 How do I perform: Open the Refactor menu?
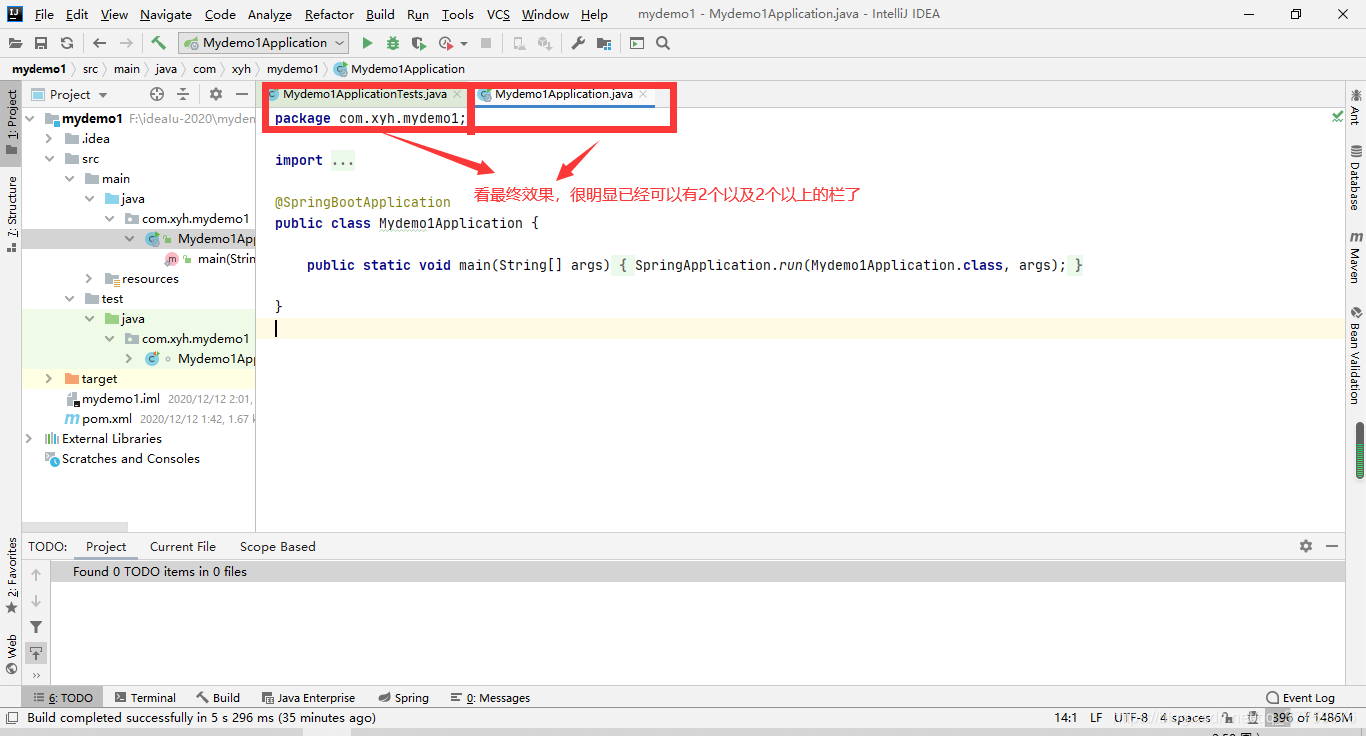[329, 14]
